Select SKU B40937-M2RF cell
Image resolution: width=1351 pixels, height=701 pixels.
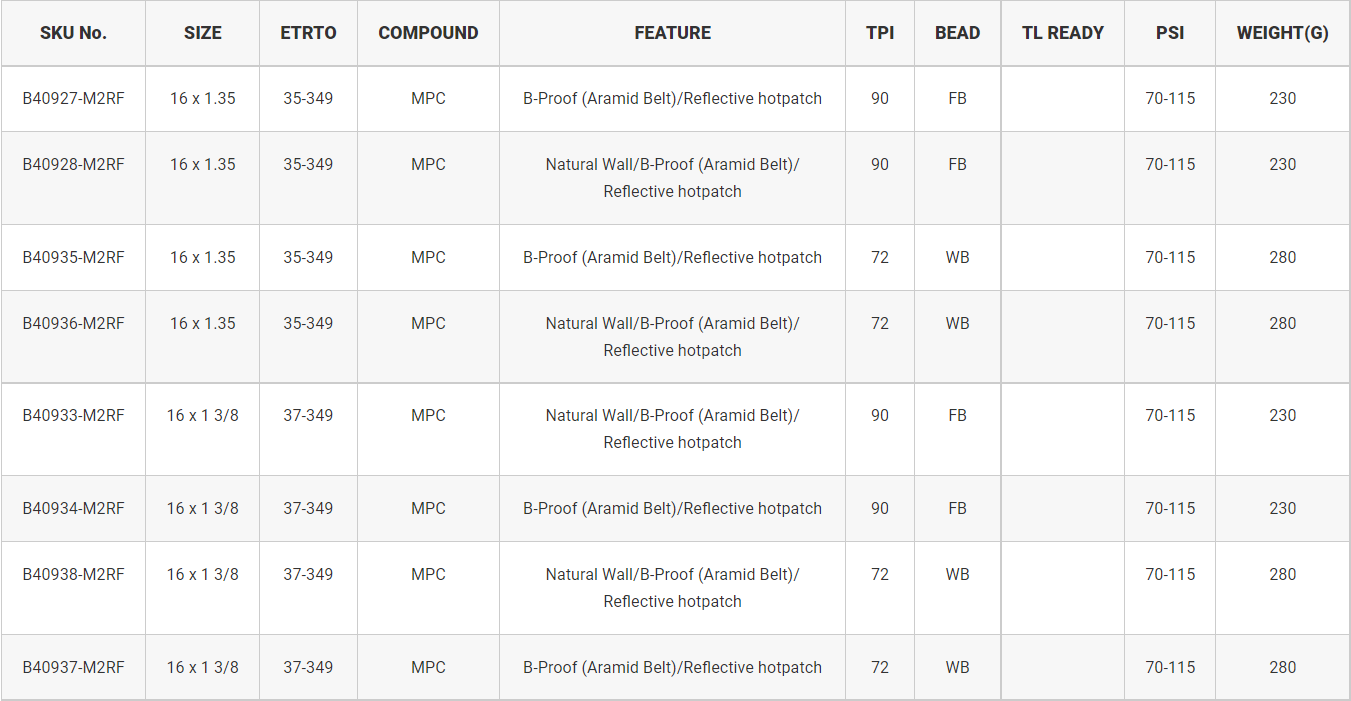tap(74, 667)
